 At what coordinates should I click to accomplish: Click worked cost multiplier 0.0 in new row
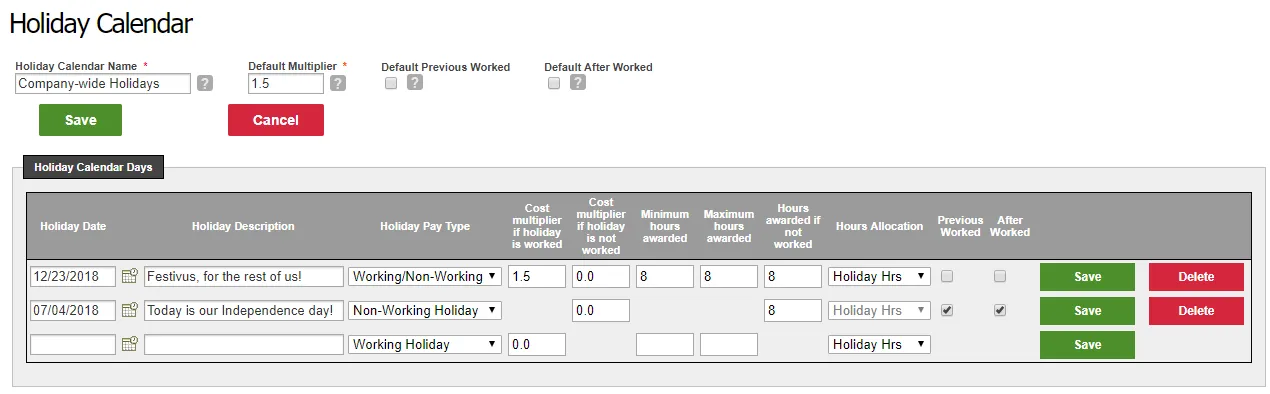click(537, 345)
